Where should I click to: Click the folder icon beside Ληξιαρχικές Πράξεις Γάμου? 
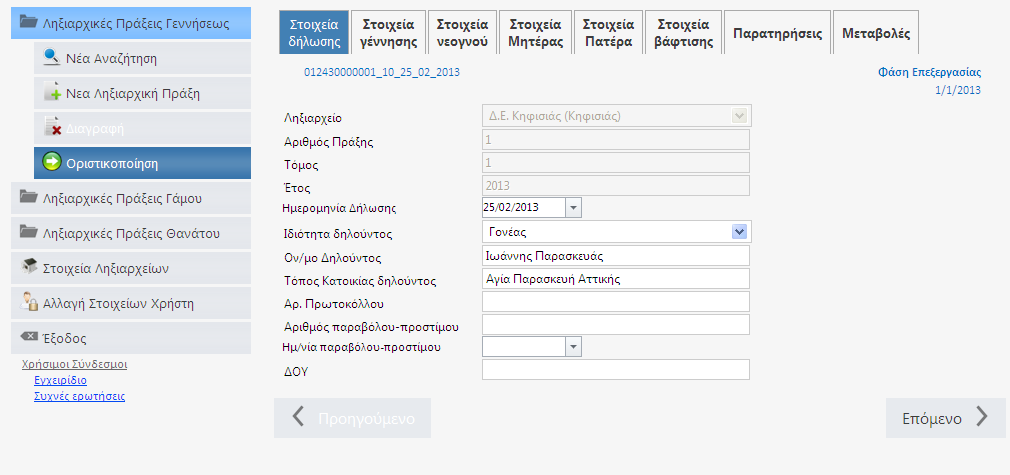28,198
